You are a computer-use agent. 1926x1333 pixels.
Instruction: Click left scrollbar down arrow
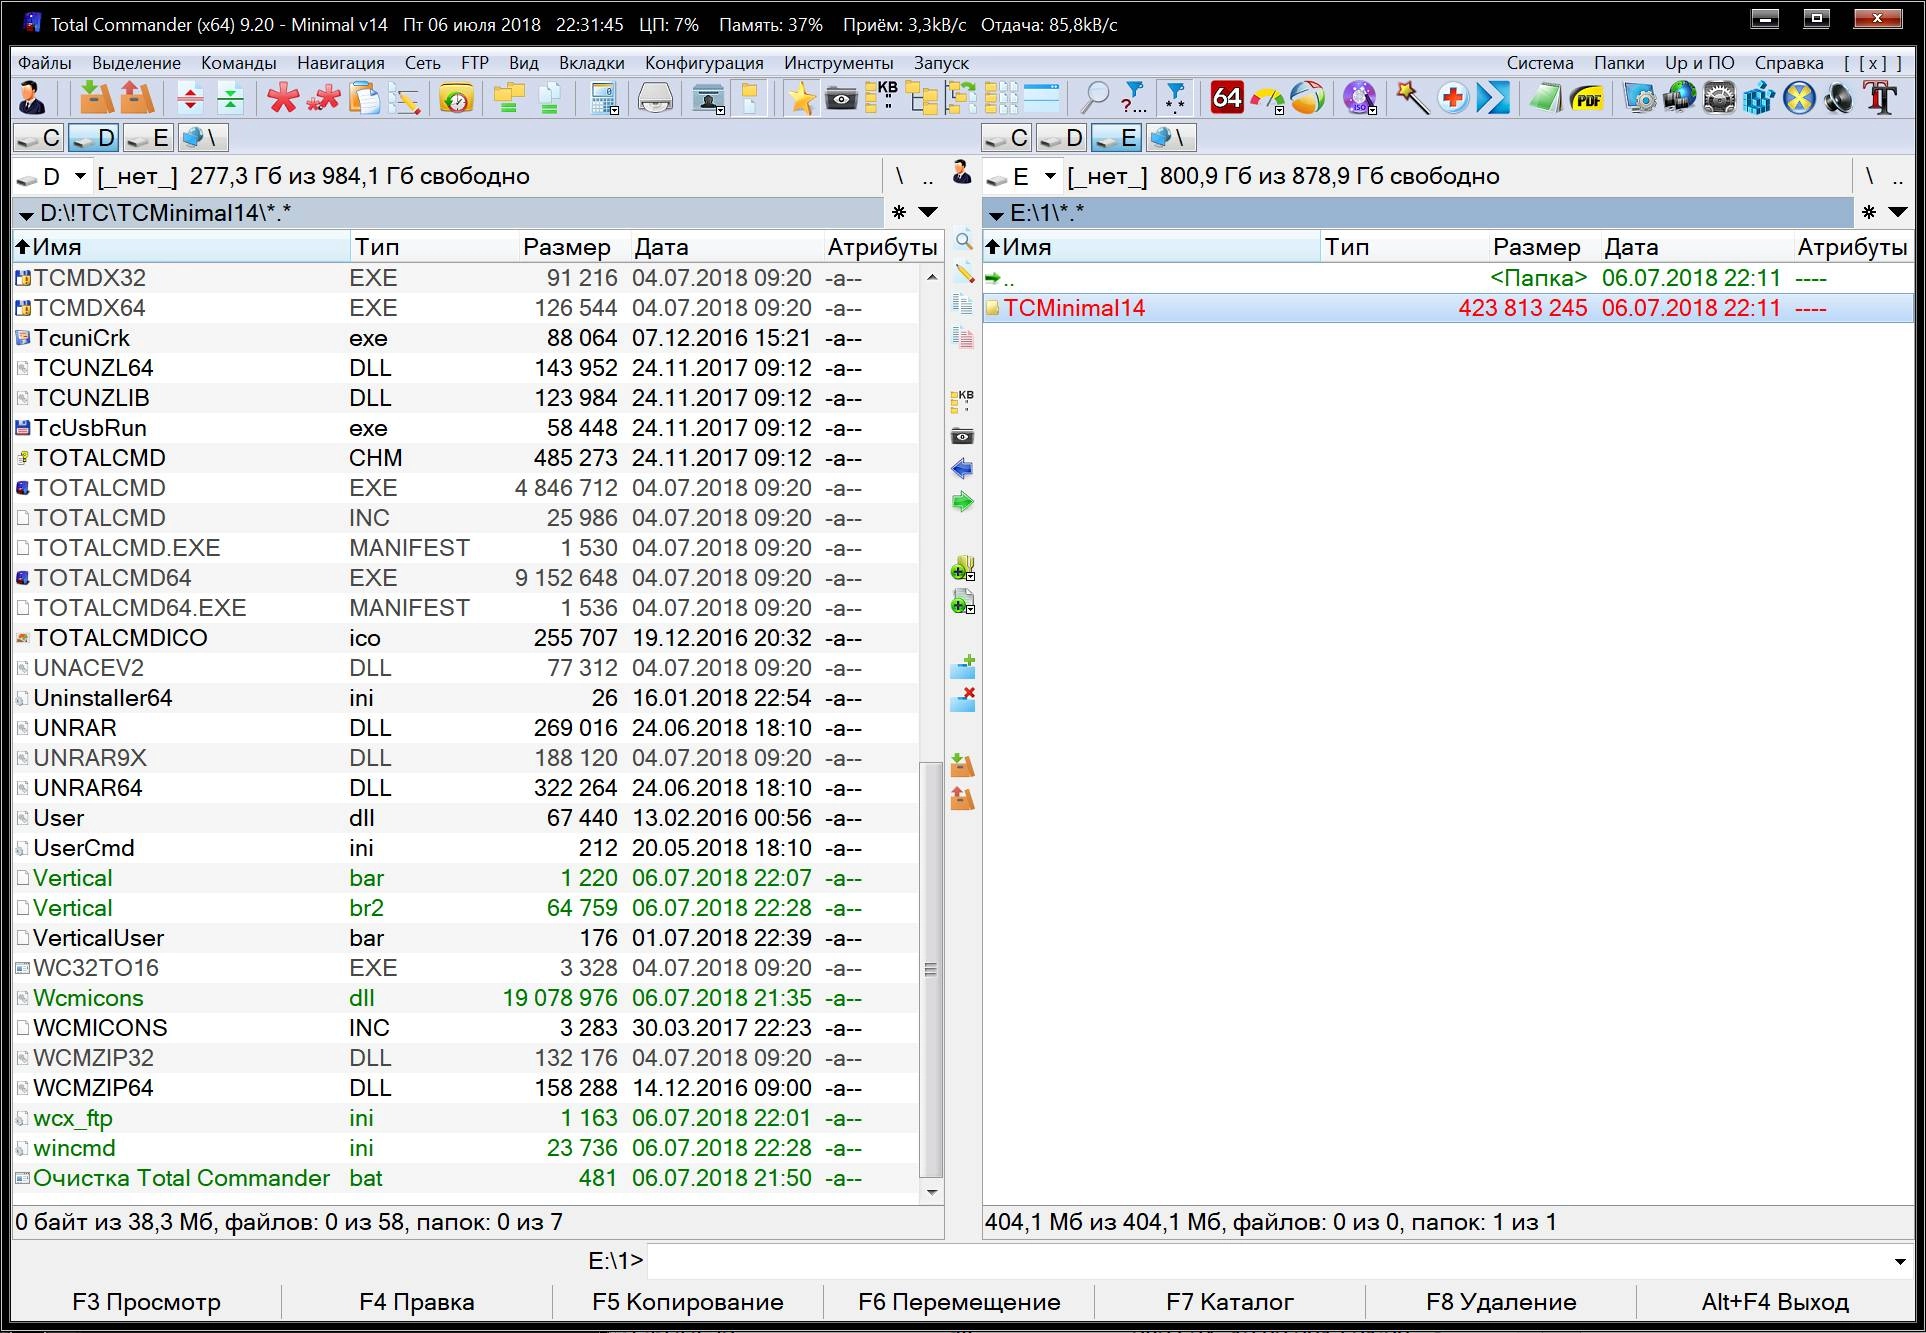click(x=932, y=1192)
